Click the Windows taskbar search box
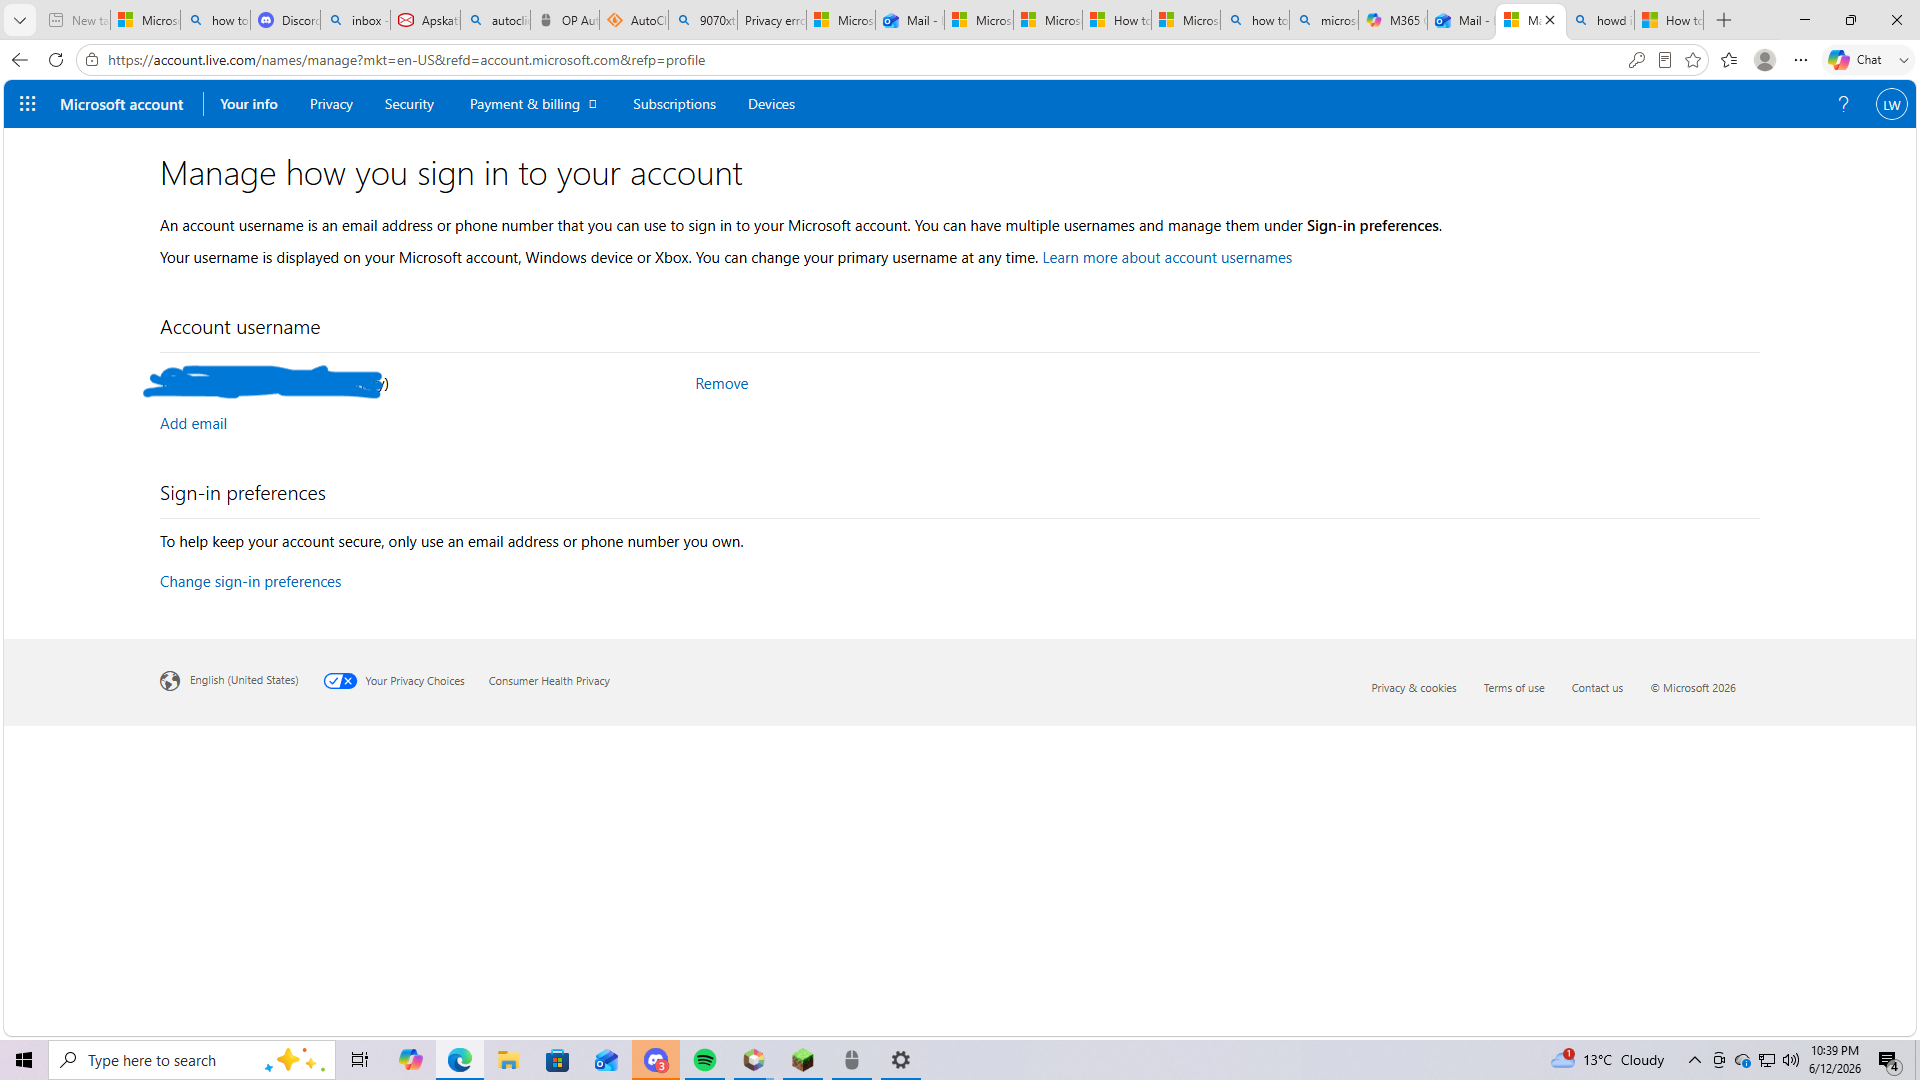This screenshot has height=1080, width=1920. point(192,1060)
